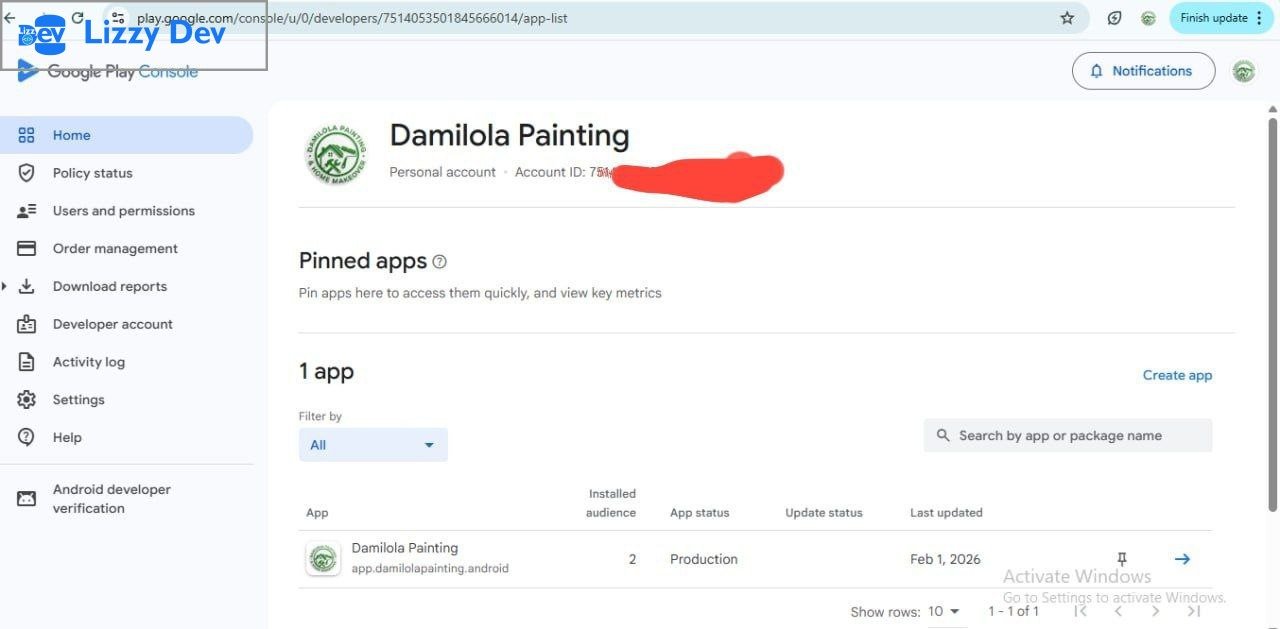Open the site information icon in address bar
Image resolution: width=1280 pixels, height=629 pixels.
pyautogui.click(x=117, y=18)
